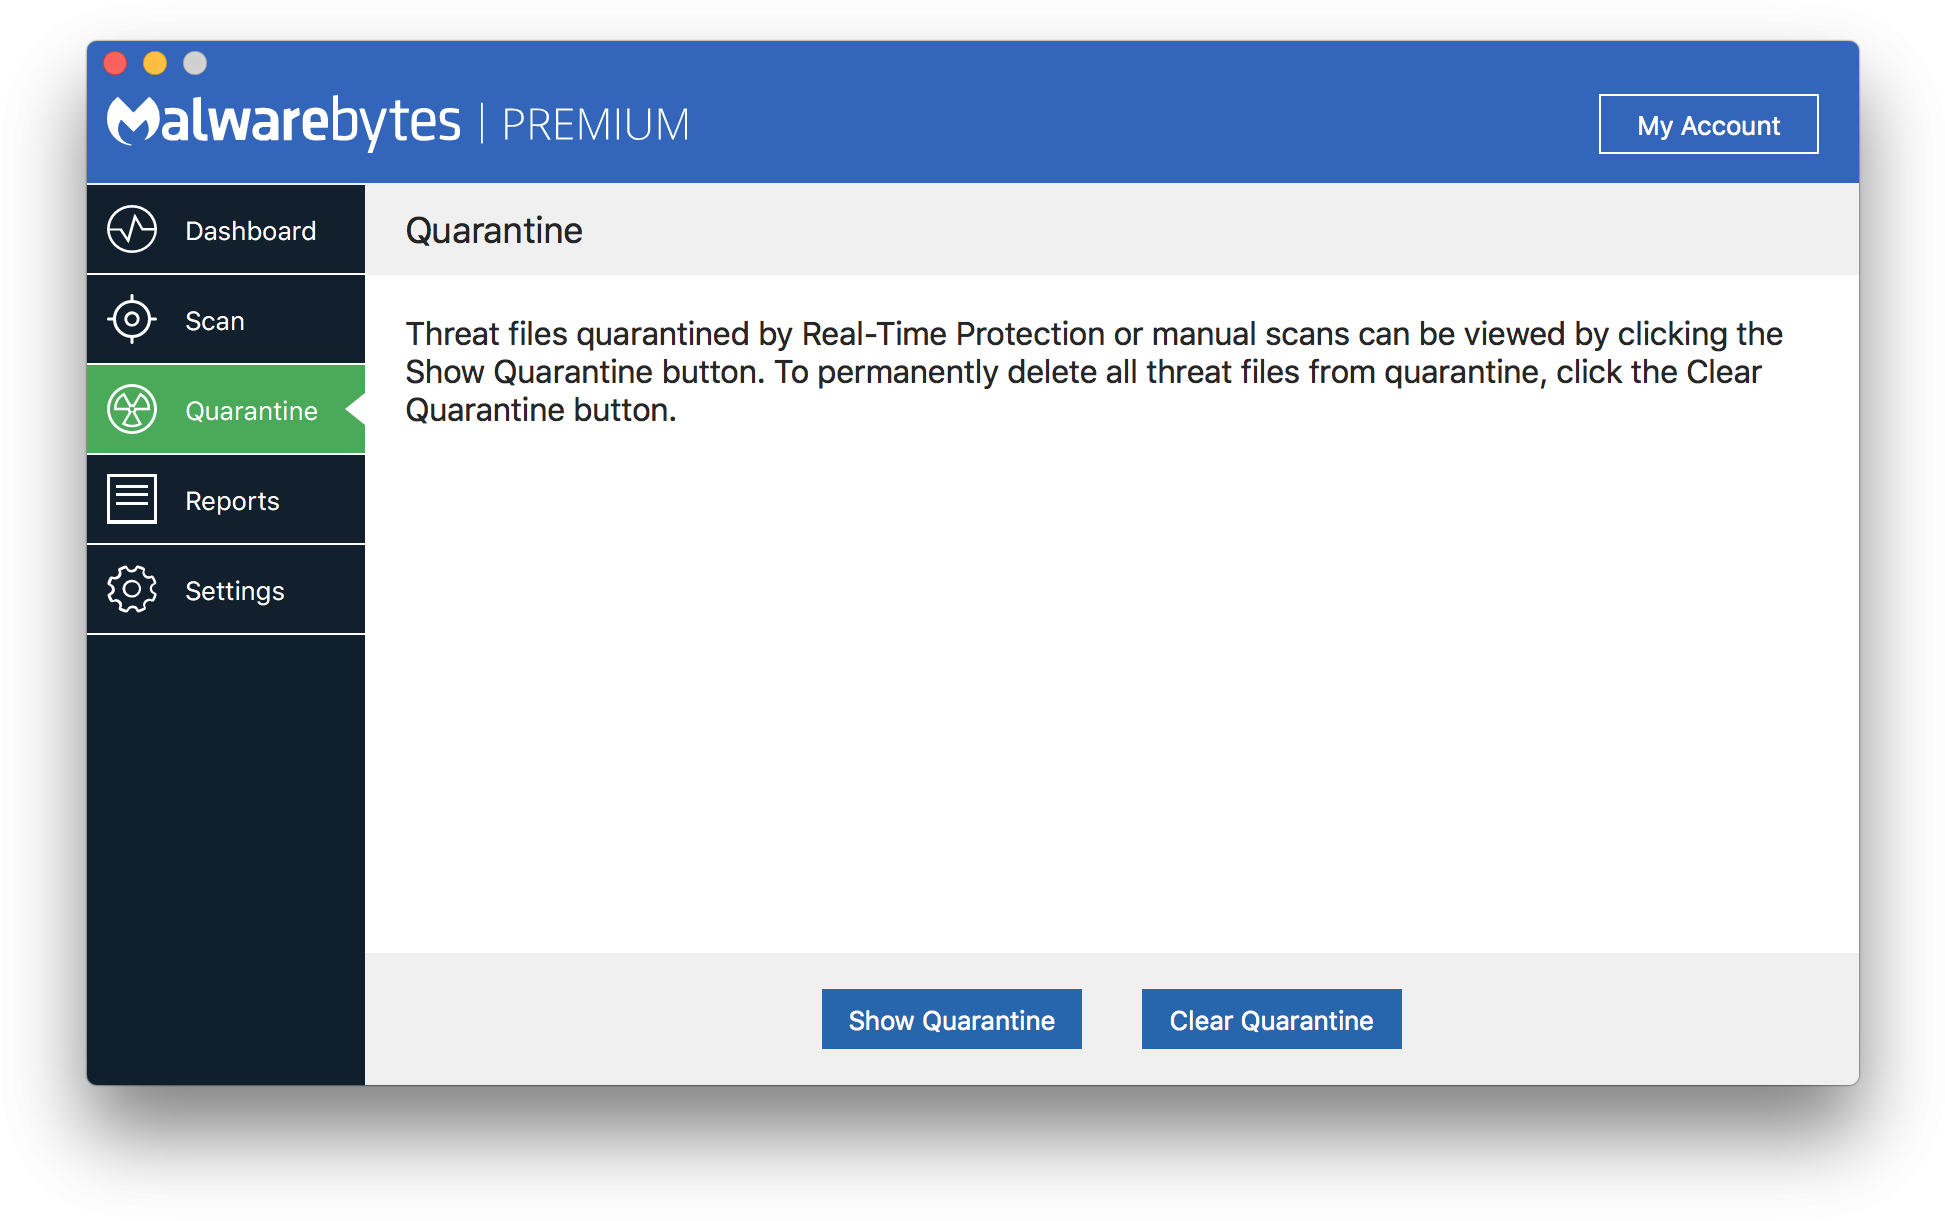Navigate to the Reports section
The height and width of the screenshot is (1221, 1945).
(231, 499)
